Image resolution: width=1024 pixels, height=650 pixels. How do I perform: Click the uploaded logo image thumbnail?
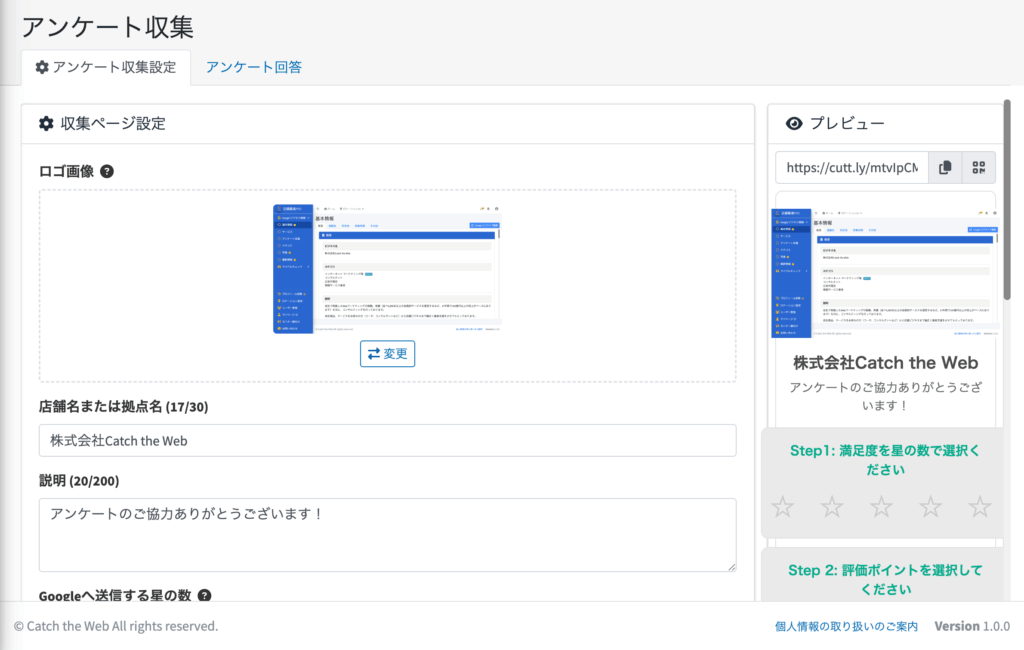coord(387,268)
